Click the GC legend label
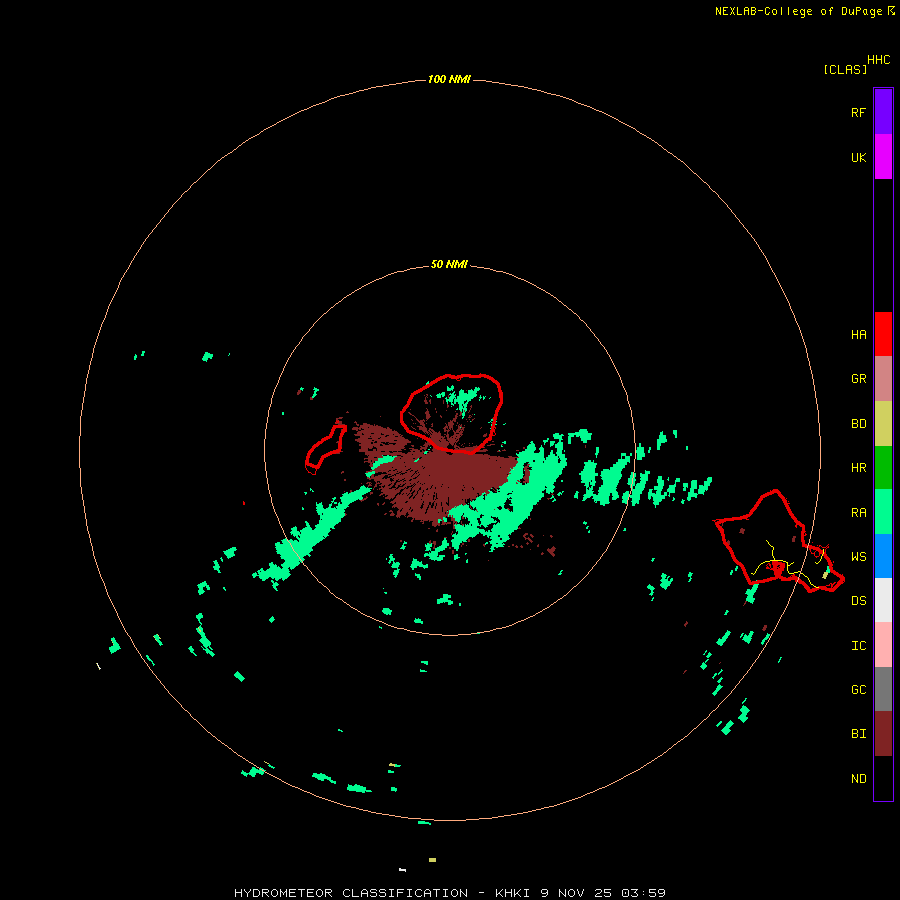This screenshot has height=900, width=900. (x=858, y=690)
